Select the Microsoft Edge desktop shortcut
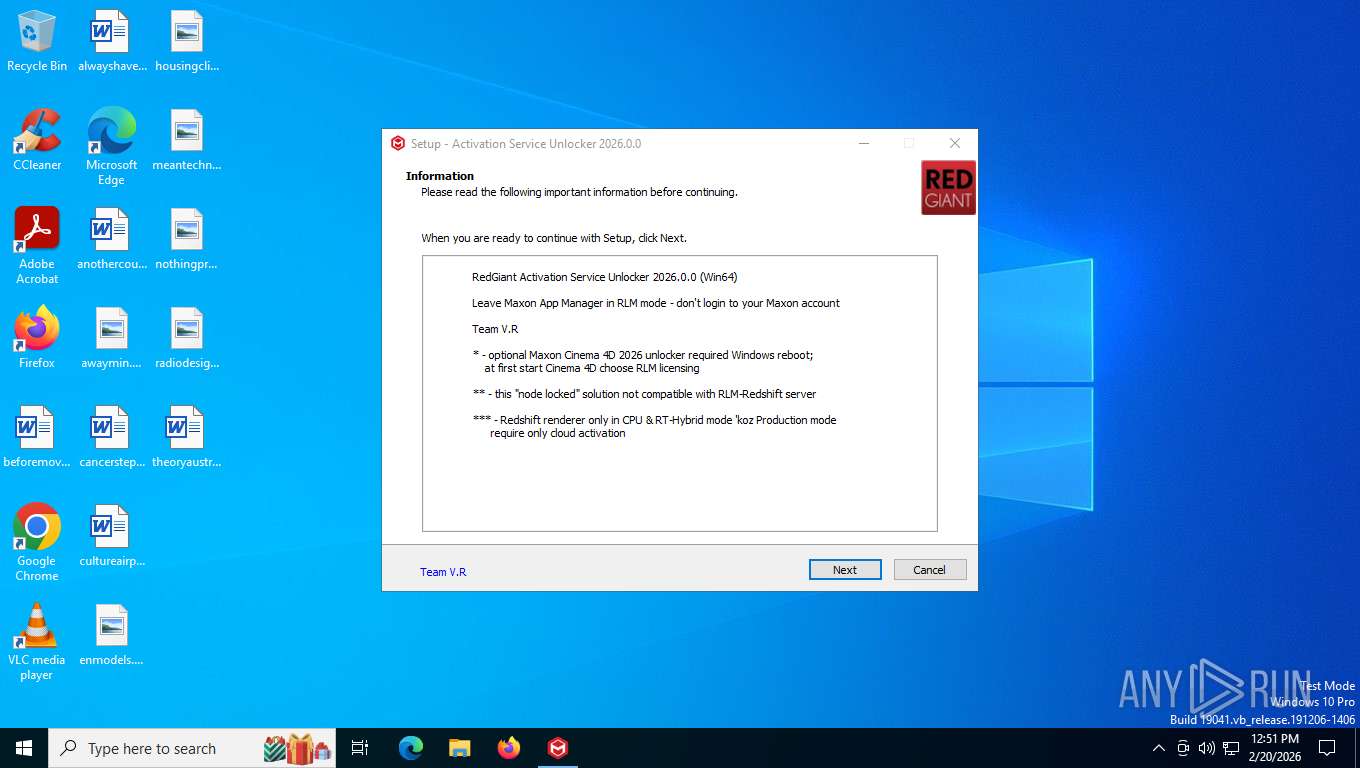This screenshot has width=1360, height=768. click(x=111, y=147)
